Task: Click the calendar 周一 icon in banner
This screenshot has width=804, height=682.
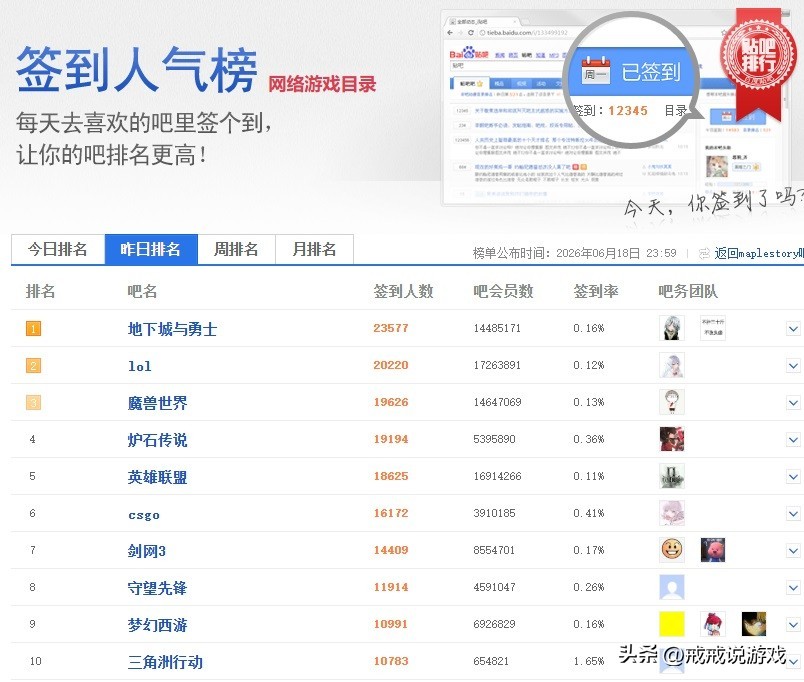Action: pos(596,70)
